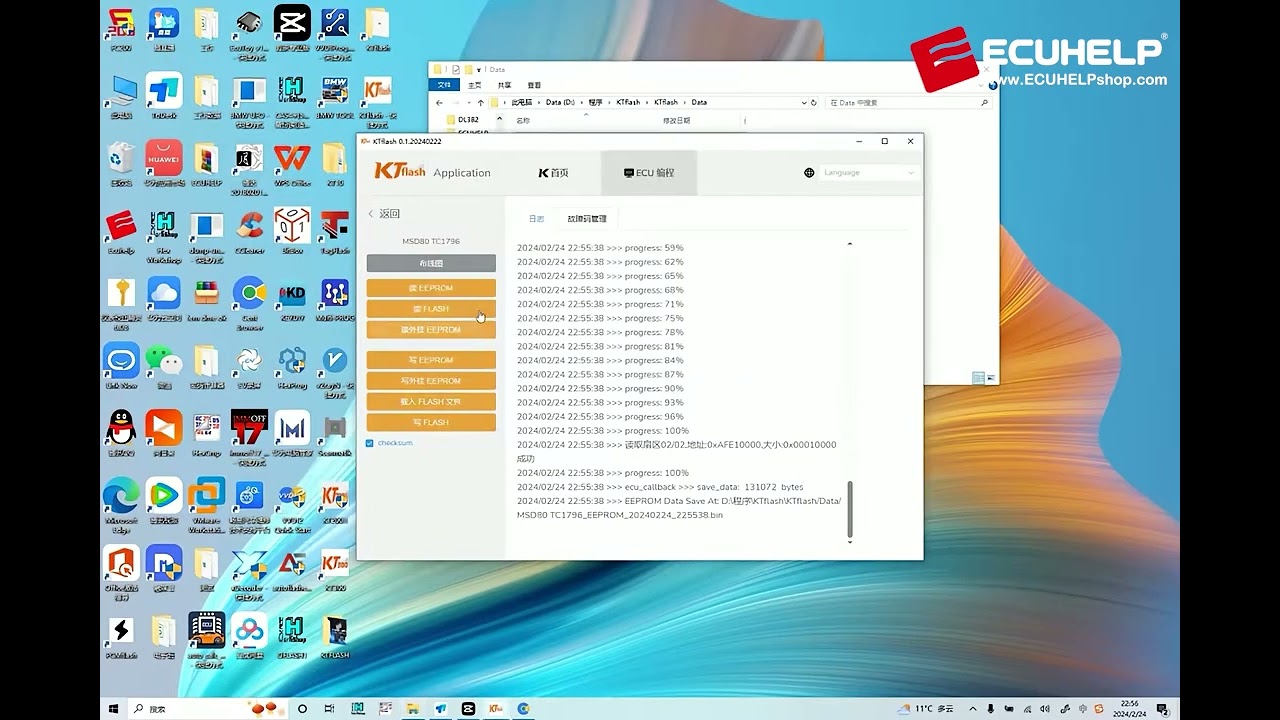Open the HUAWEI app store desktop icon

(x=164, y=164)
